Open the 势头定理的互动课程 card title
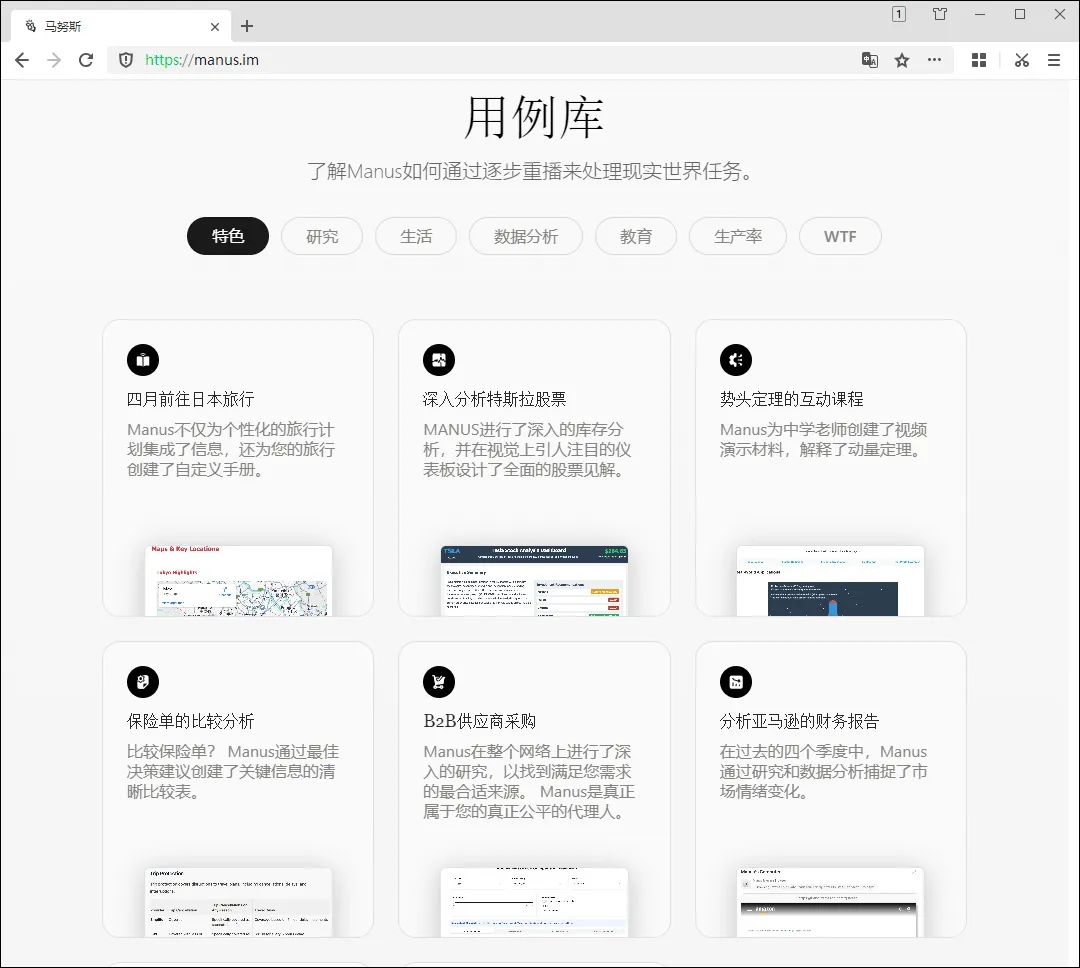 click(791, 399)
